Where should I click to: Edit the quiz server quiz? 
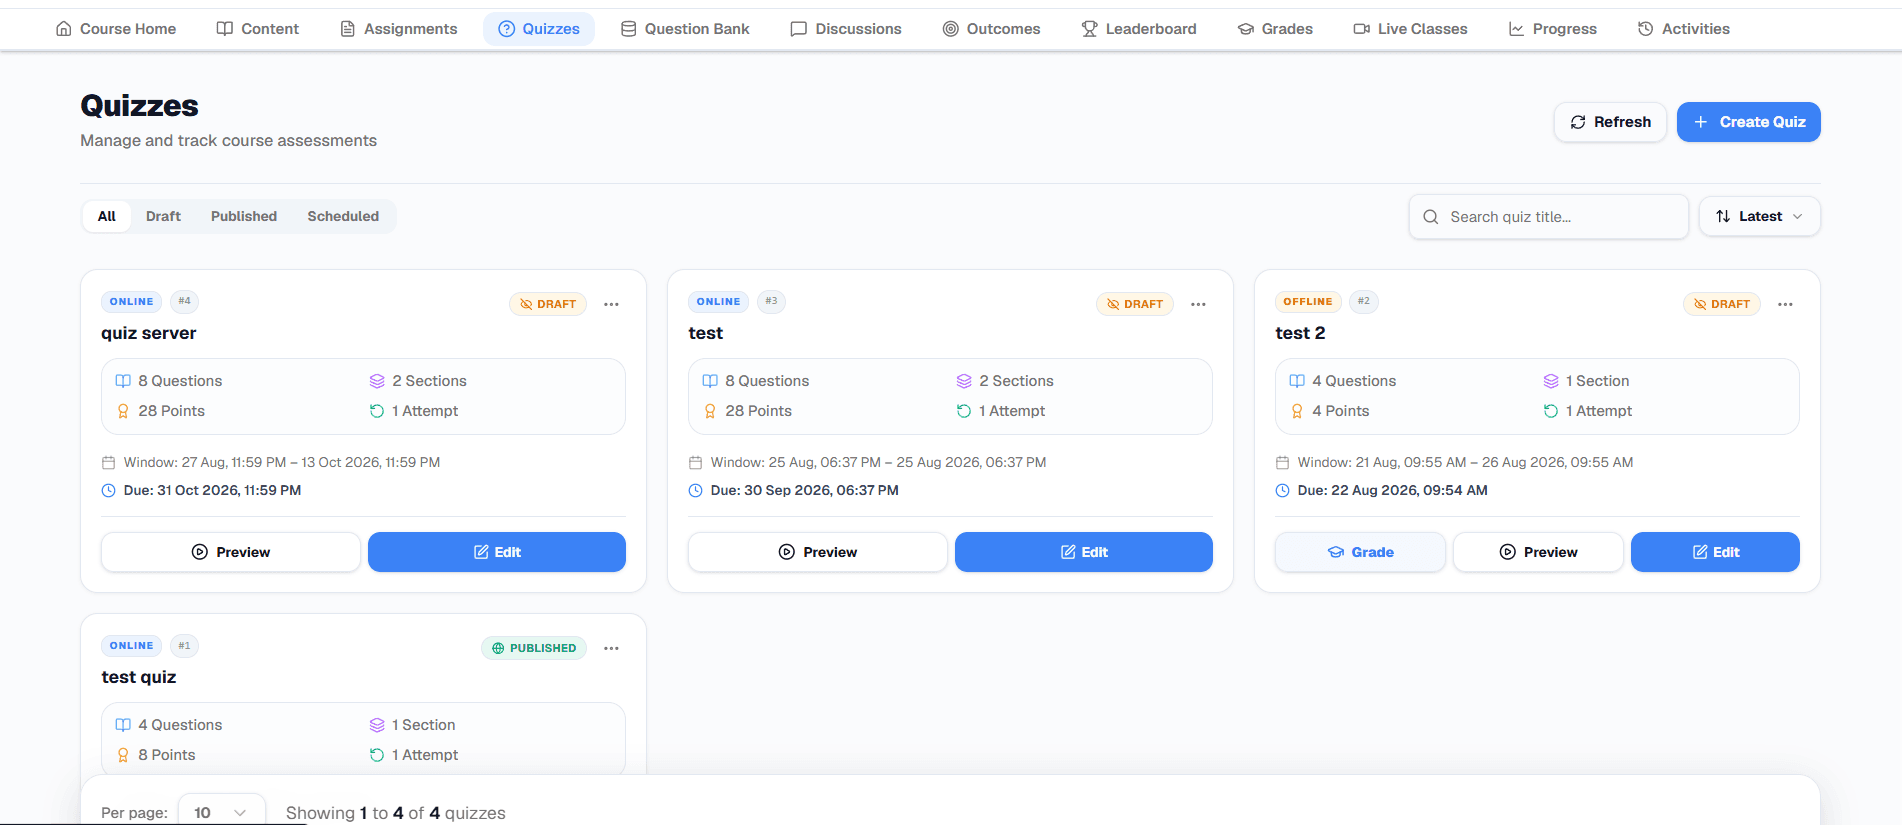[x=497, y=552]
